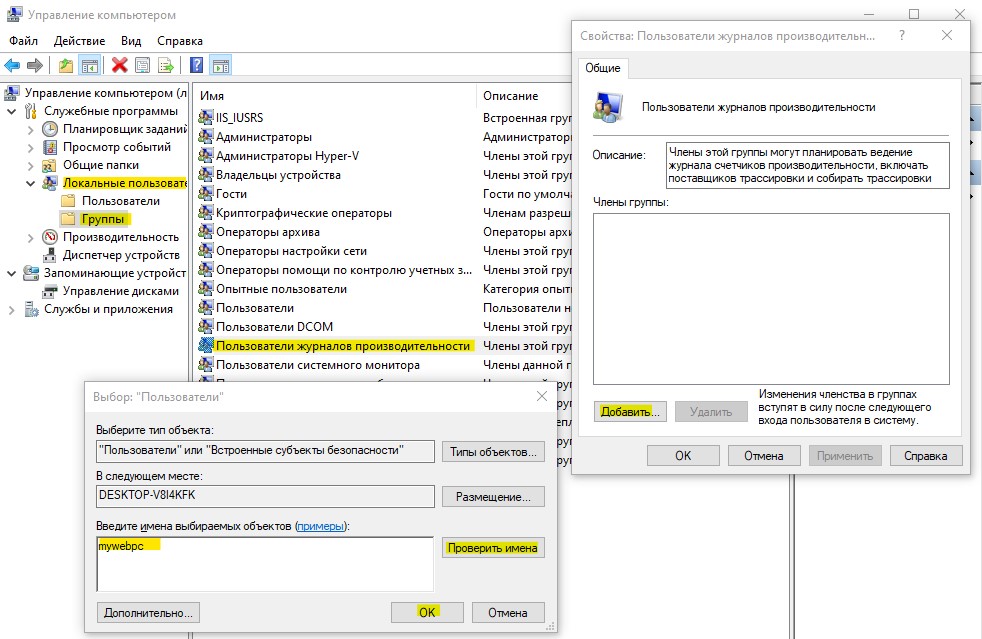The height and width of the screenshot is (639, 982).
Task: Open the Вид menu
Action: click(x=131, y=41)
